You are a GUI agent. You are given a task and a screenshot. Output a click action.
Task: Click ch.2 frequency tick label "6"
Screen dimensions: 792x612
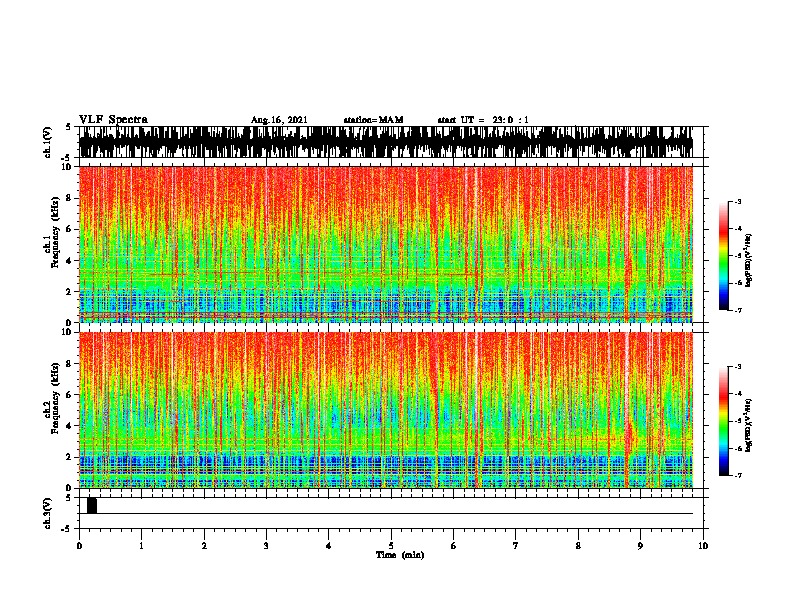pos(70,395)
